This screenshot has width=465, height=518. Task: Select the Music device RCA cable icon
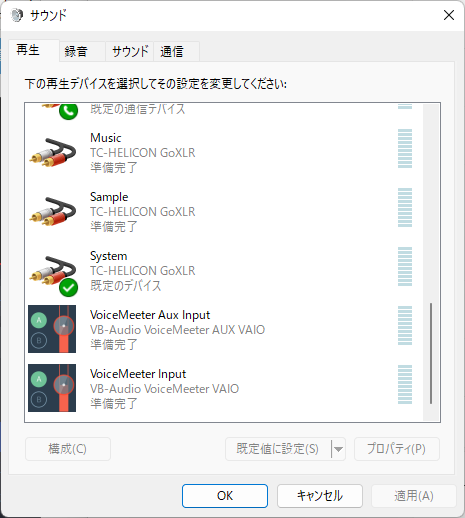53,153
